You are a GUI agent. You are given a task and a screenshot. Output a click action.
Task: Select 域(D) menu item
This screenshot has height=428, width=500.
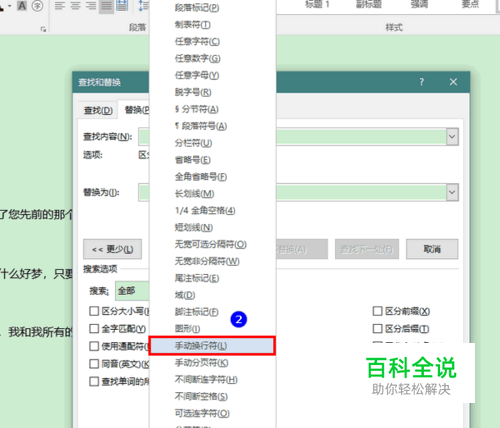click(212, 295)
